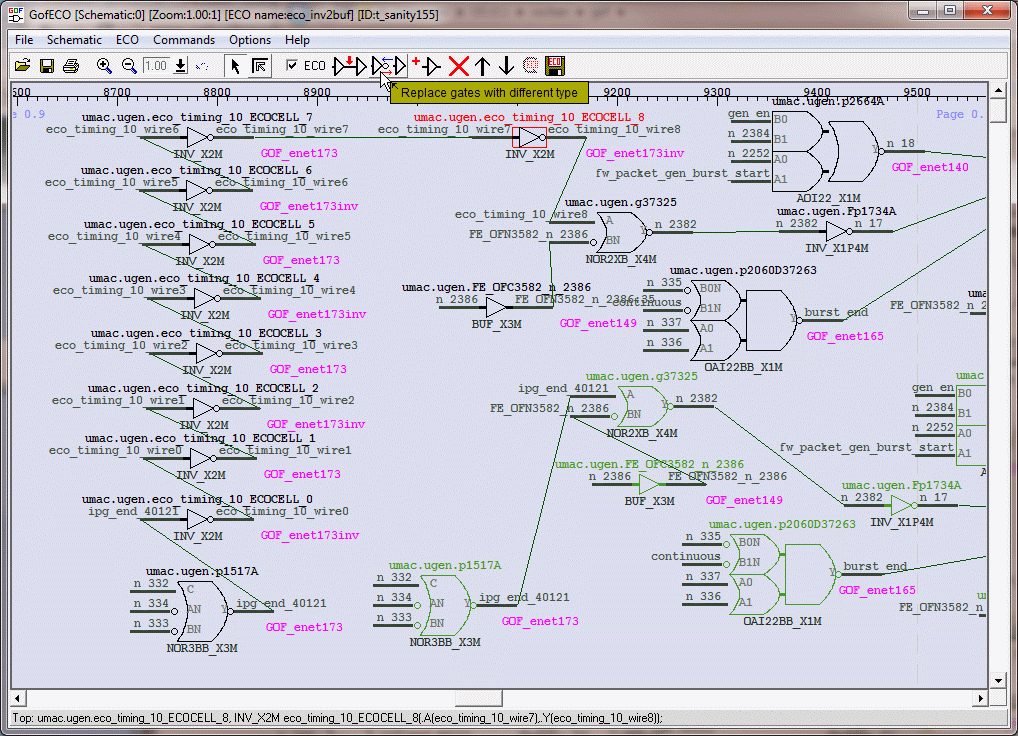Screen dimensions: 1018x736
Task: Select the black FE_OFC3582 BUF_X3M buffer
Action: 496,307
